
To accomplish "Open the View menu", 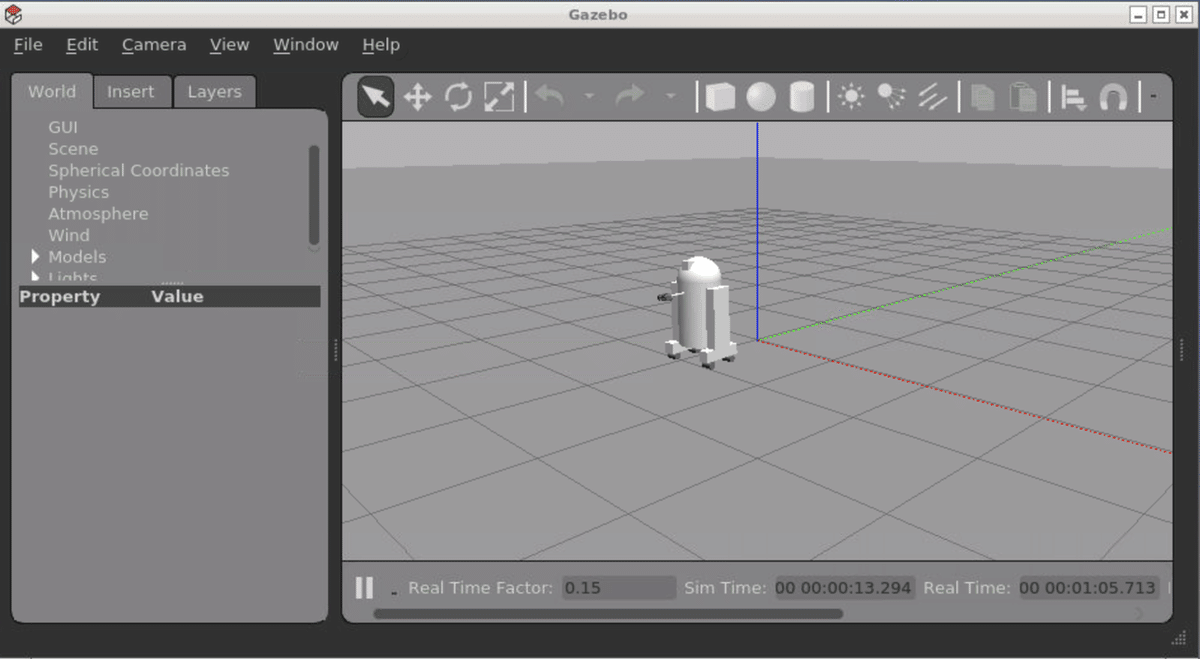I will pyautogui.click(x=229, y=45).
